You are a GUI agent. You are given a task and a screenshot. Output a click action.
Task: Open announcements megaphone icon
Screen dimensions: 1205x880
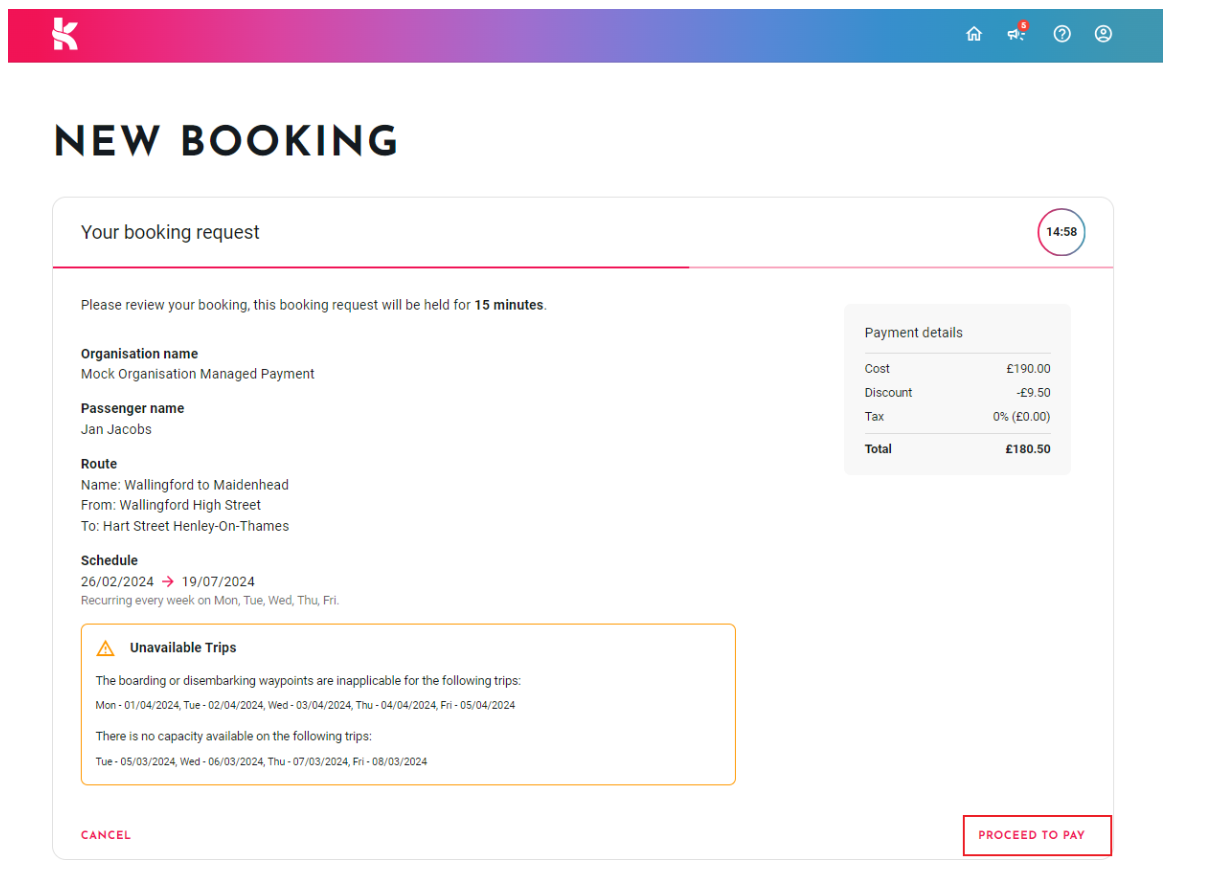click(1017, 34)
